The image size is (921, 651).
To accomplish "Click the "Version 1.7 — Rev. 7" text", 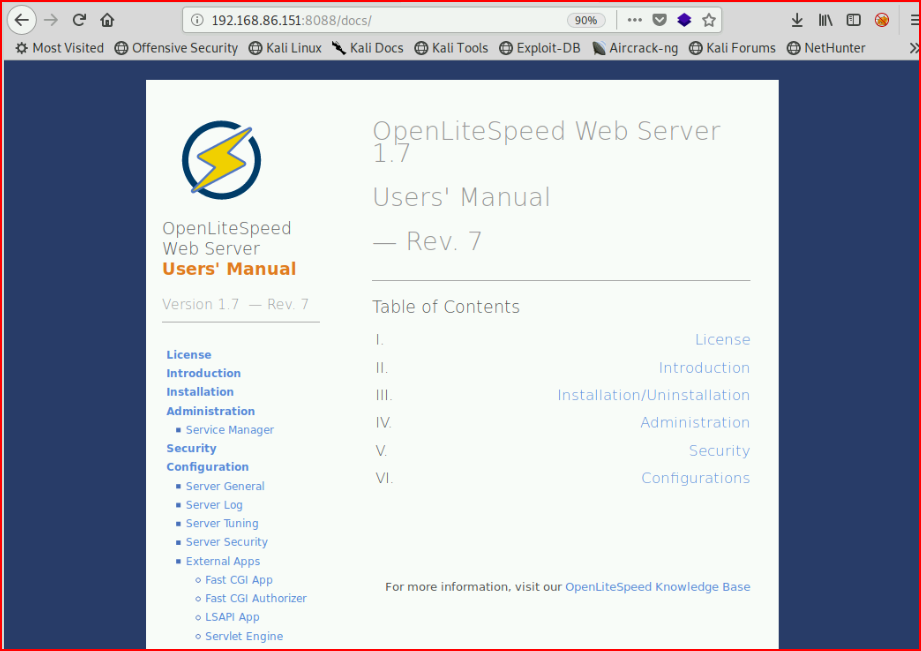I will pyautogui.click(x=235, y=304).
